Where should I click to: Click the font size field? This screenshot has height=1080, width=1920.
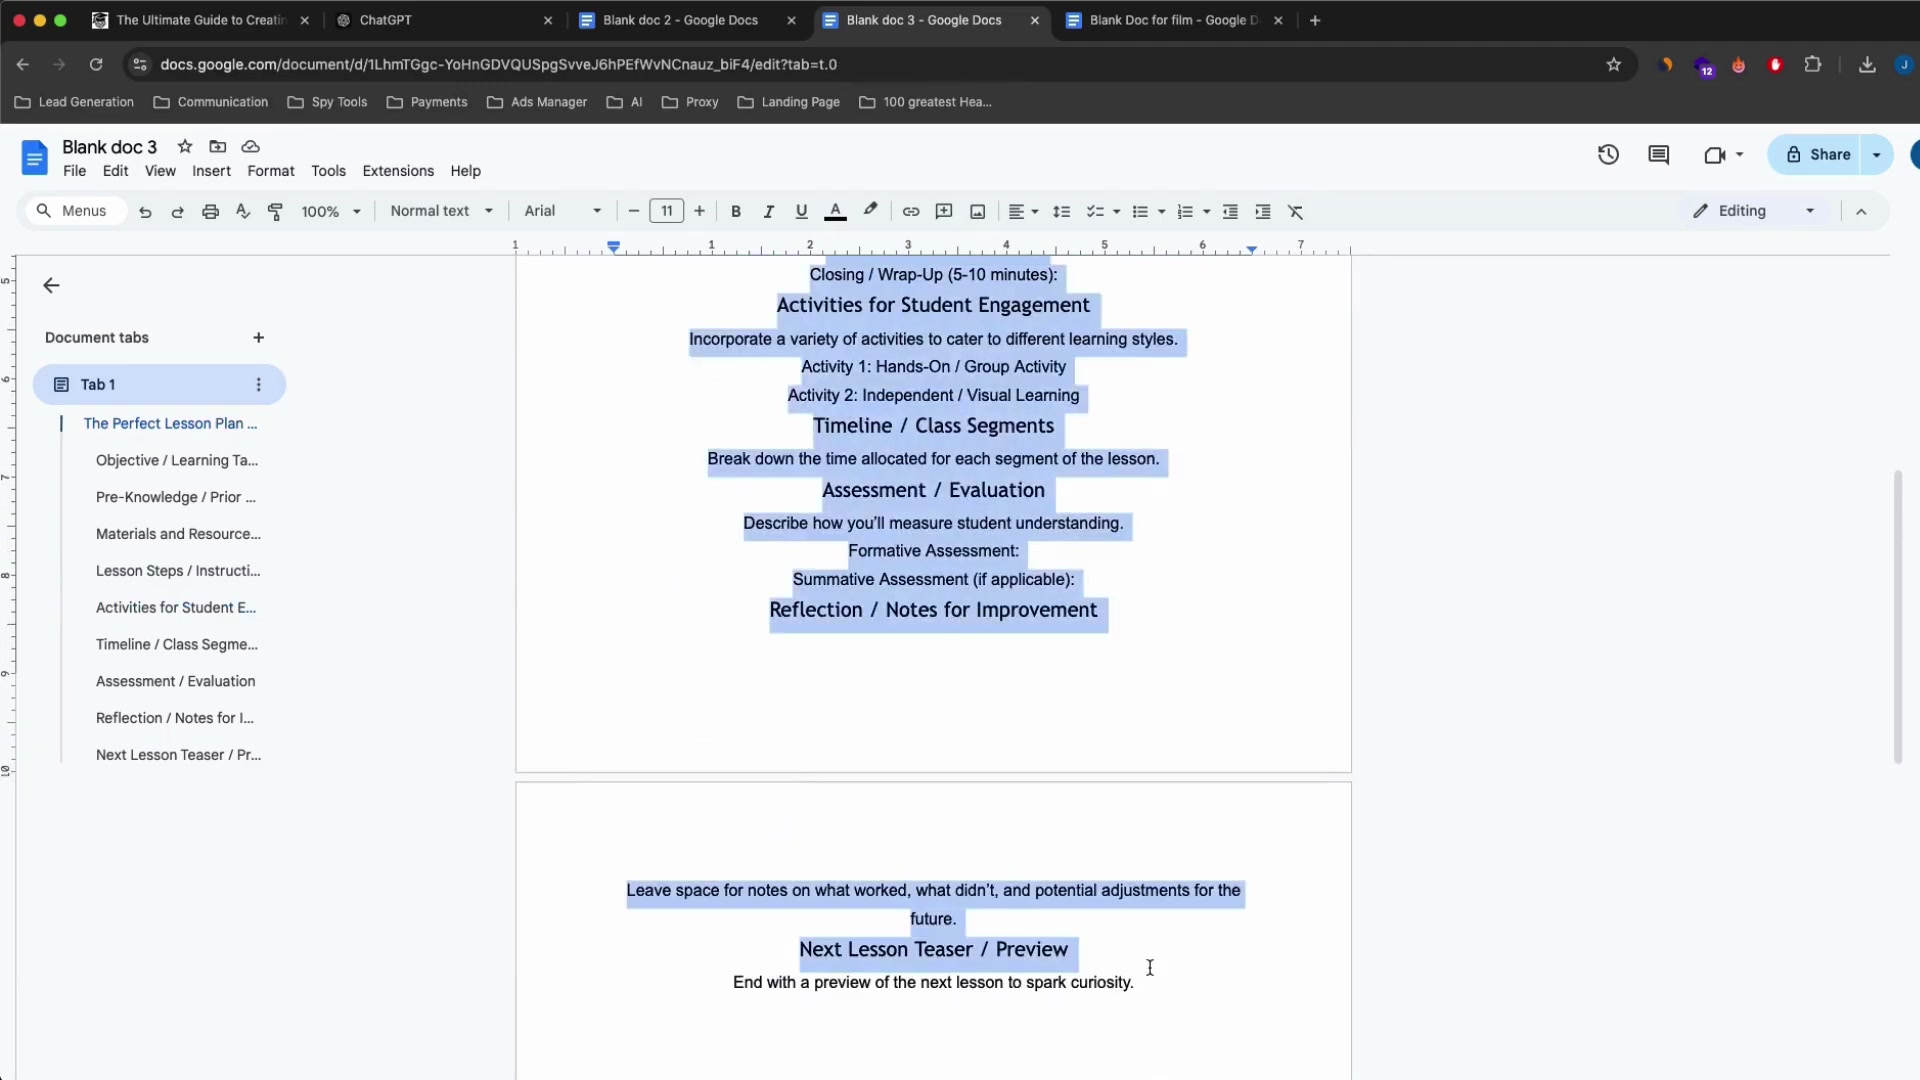[x=667, y=211]
